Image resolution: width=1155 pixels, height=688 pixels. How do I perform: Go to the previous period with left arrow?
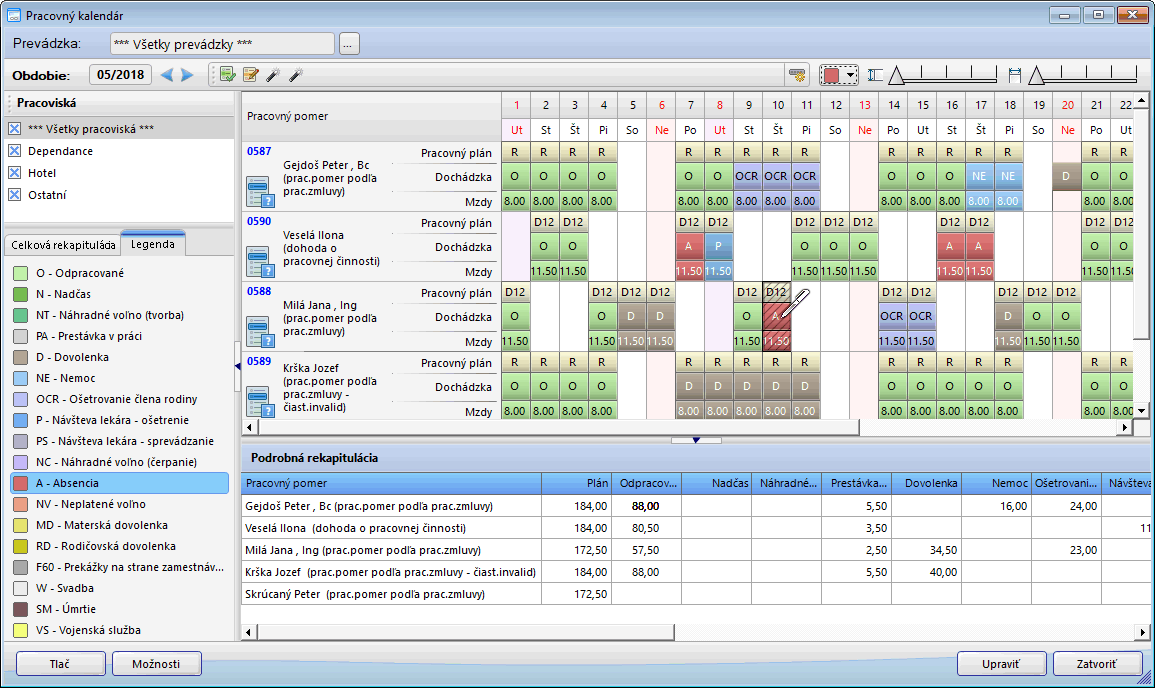pyautogui.click(x=167, y=75)
